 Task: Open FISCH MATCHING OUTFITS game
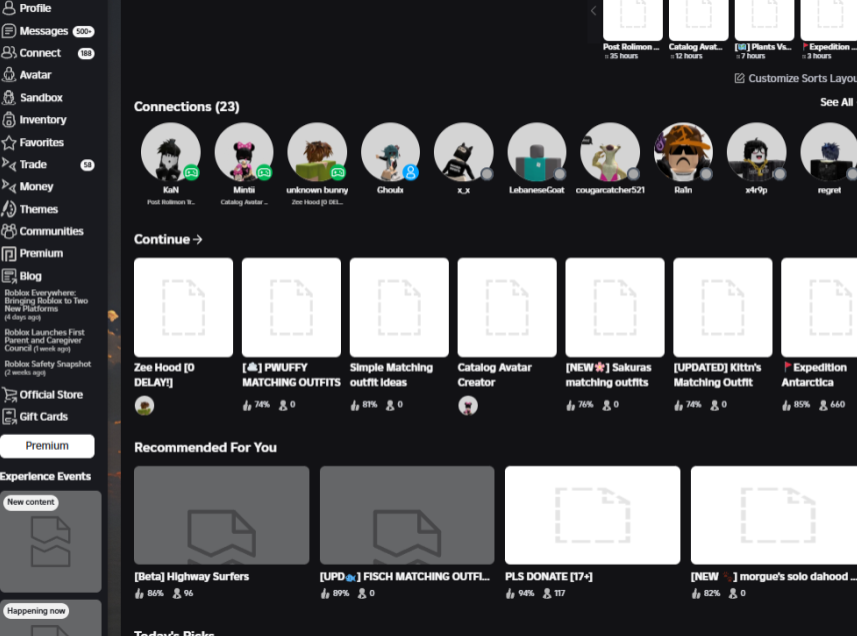coord(407,515)
